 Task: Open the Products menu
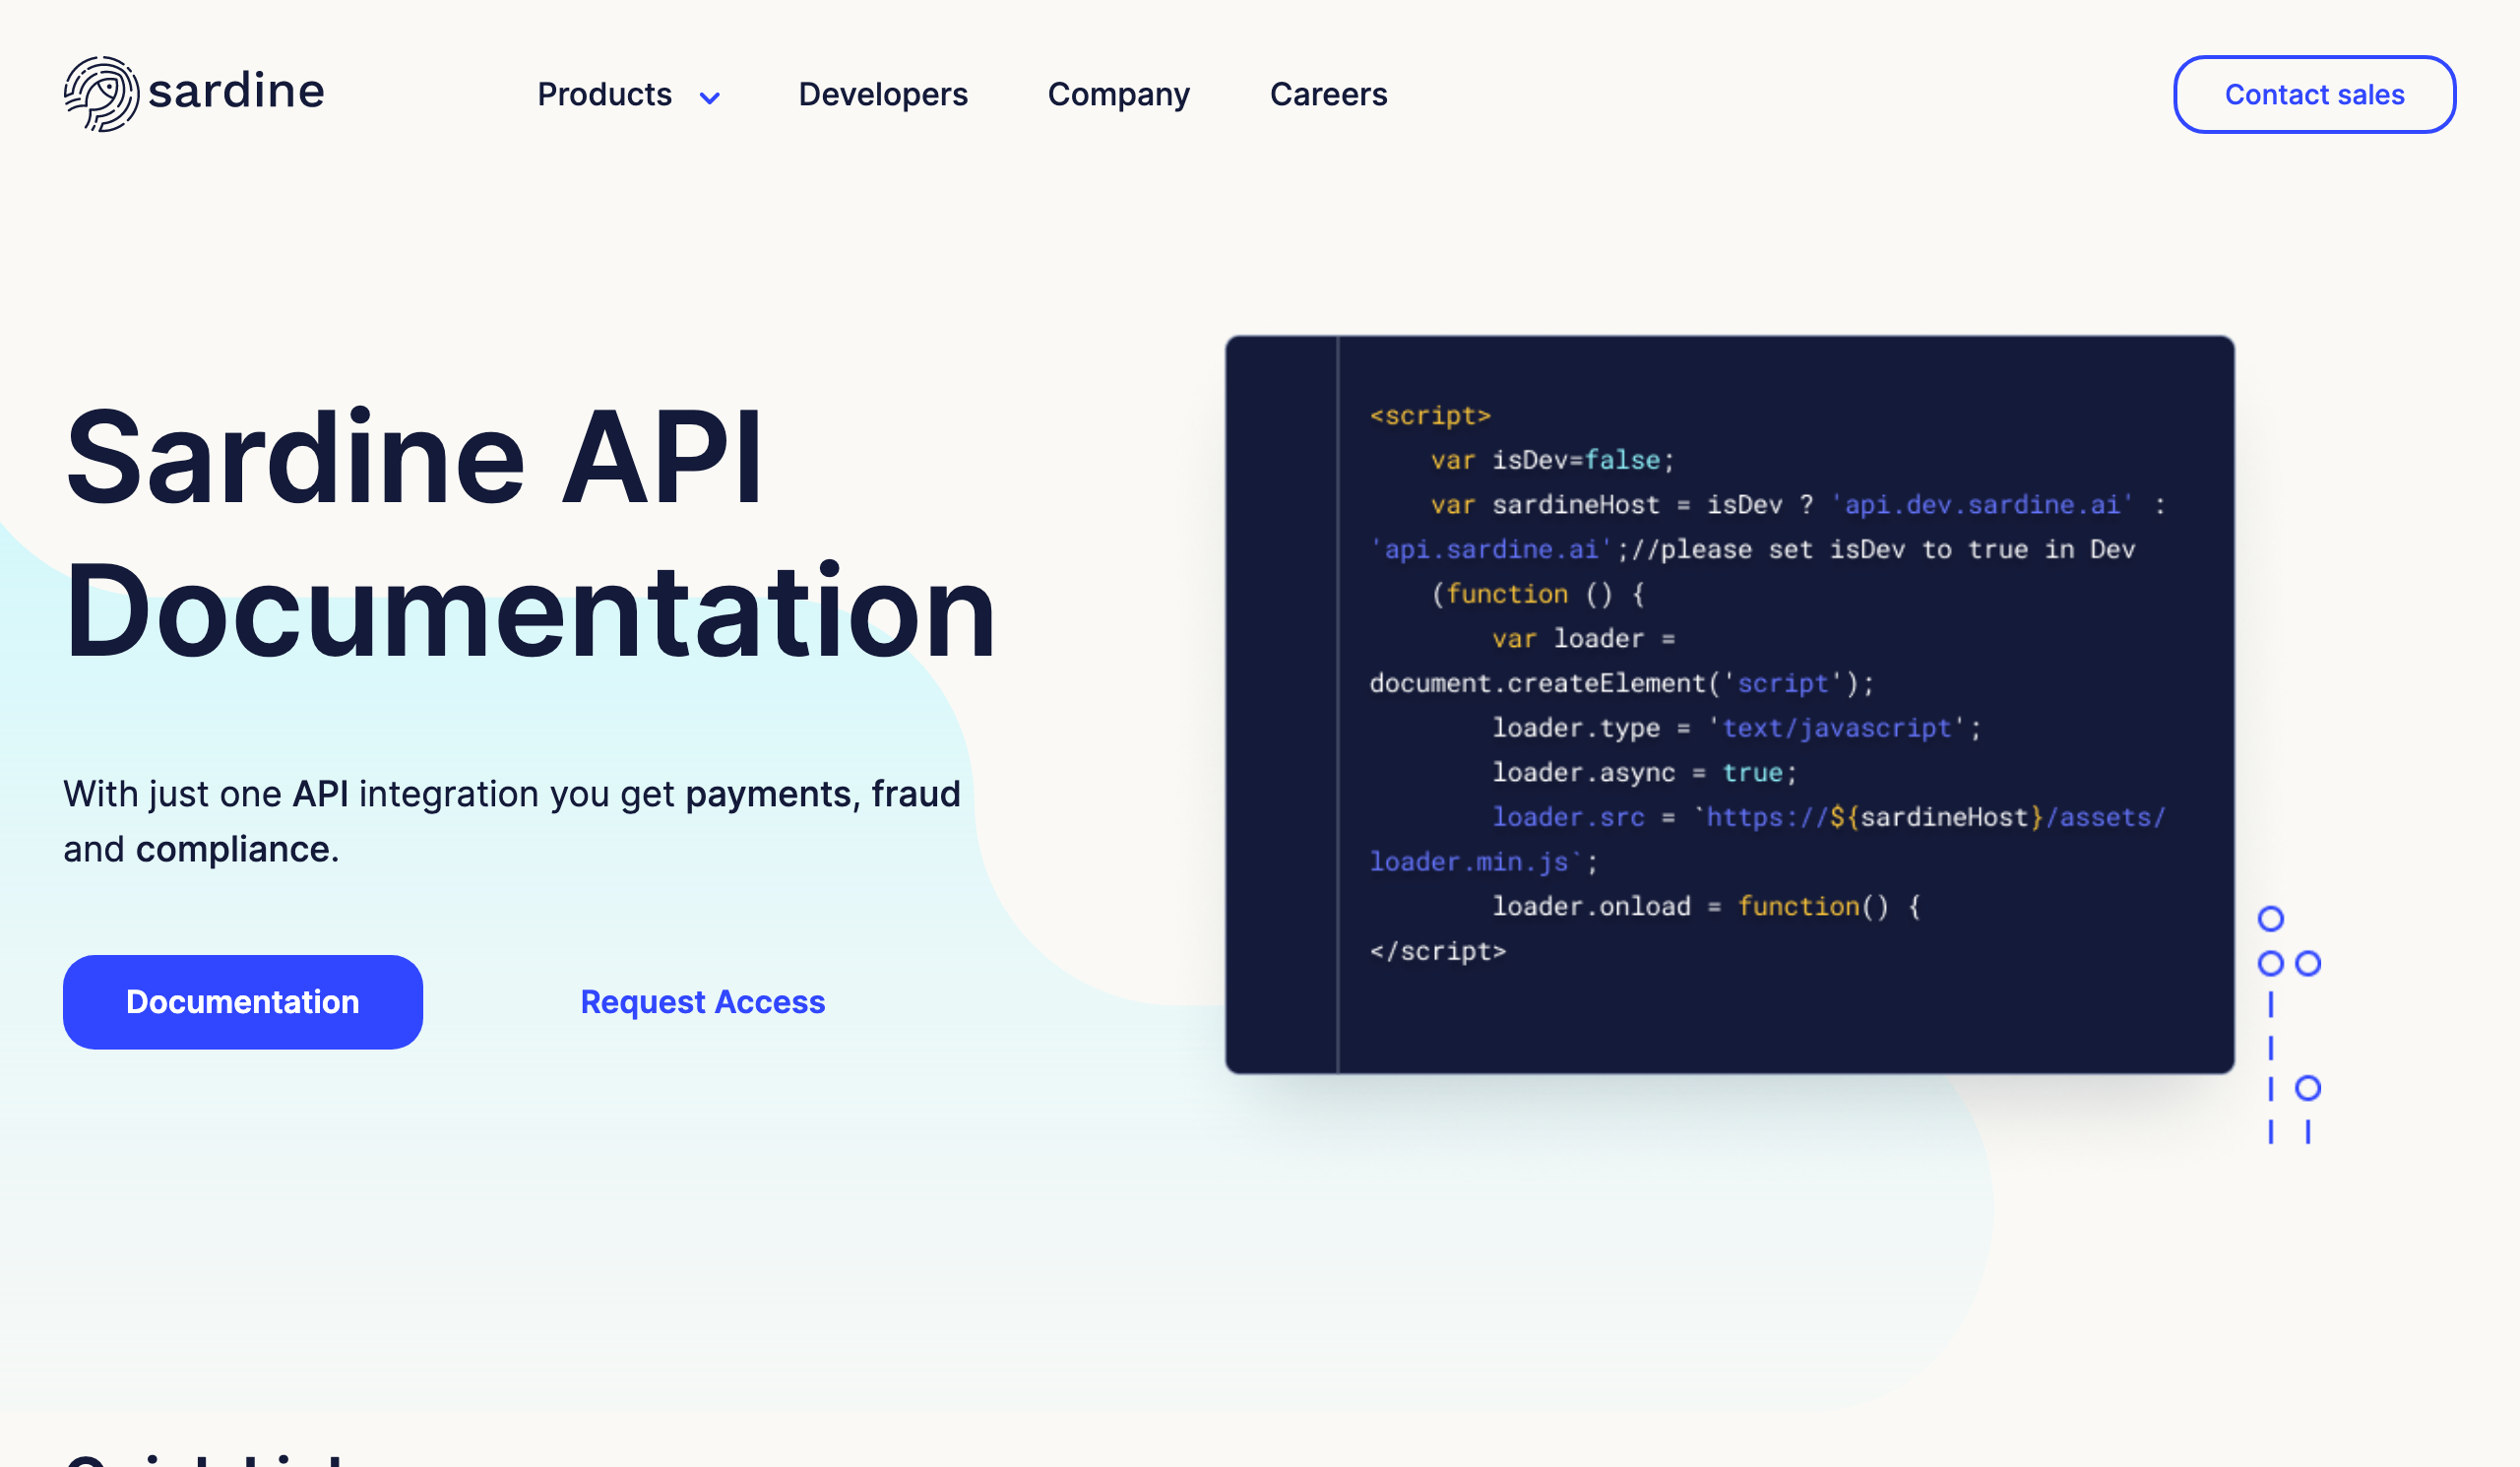click(x=604, y=95)
